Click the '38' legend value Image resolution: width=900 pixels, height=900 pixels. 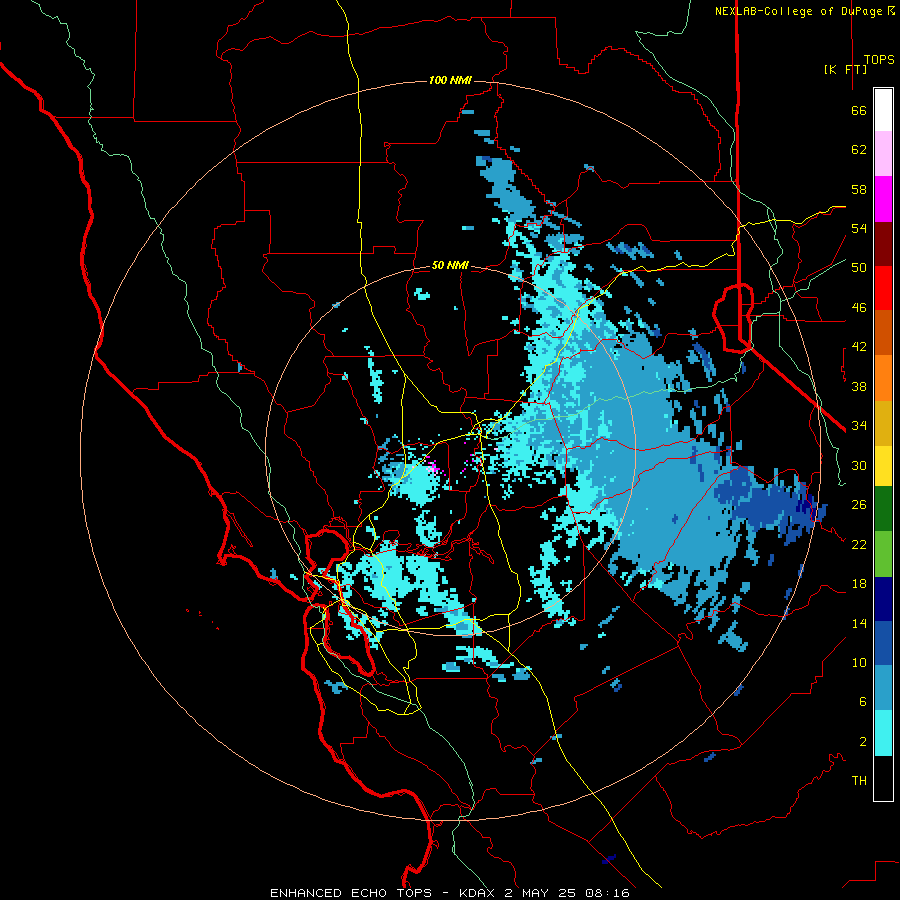point(859,386)
